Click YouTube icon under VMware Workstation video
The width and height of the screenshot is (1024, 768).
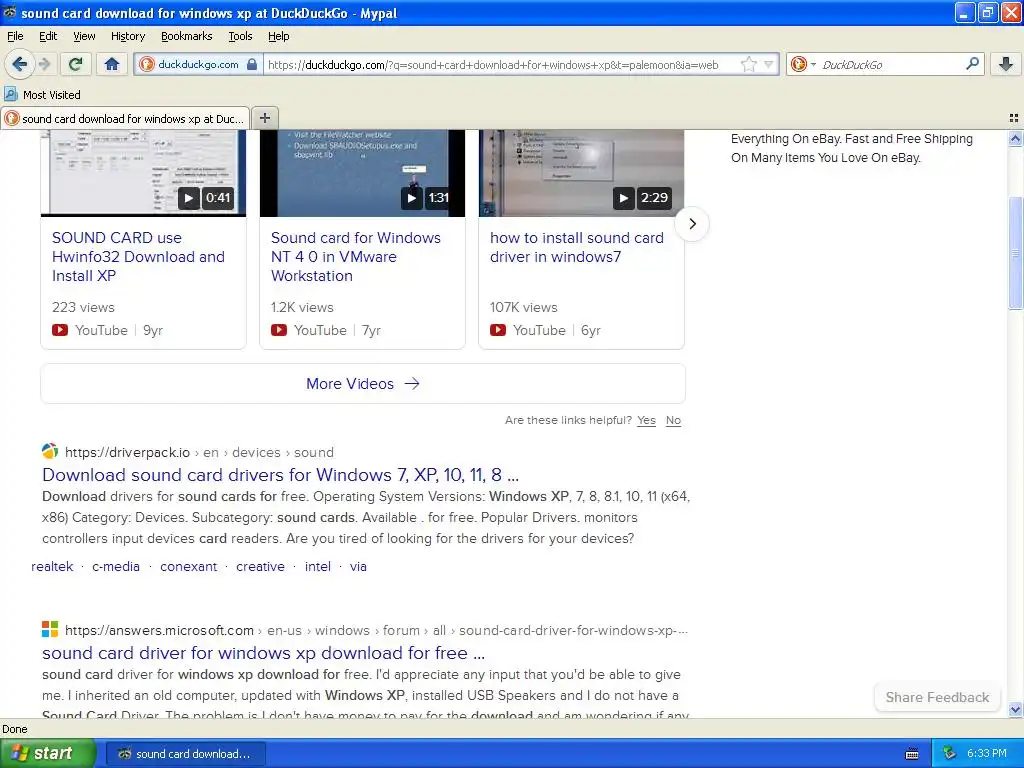point(279,330)
